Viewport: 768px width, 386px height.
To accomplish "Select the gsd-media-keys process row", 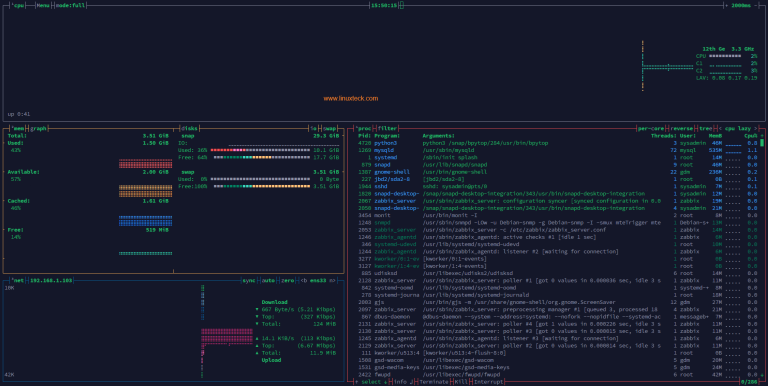I will (x=557, y=367).
